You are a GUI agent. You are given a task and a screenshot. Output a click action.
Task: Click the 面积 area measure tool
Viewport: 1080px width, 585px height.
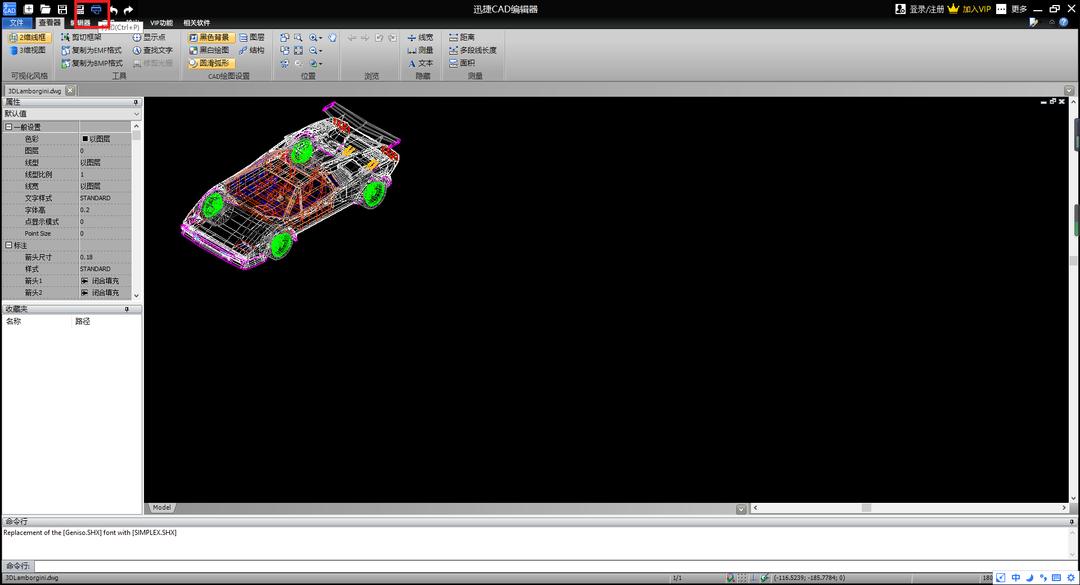pyautogui.click(x=461, y=63)
